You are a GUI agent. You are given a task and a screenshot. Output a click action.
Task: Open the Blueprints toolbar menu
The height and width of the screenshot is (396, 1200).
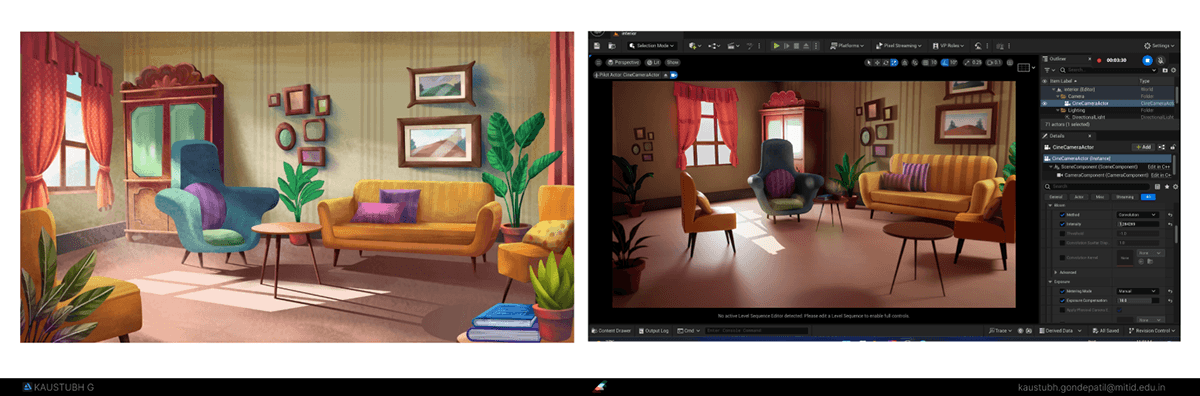(x=714, y=46)
